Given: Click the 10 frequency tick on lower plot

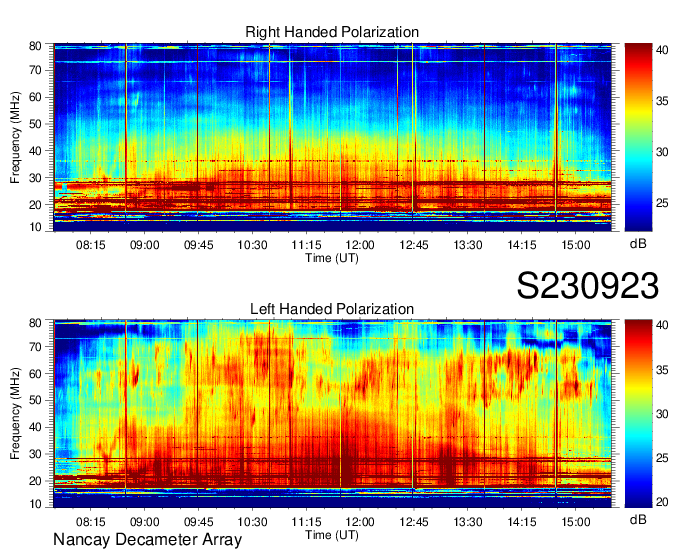Looking at the screenshot, I should click(x=35, y=504).
